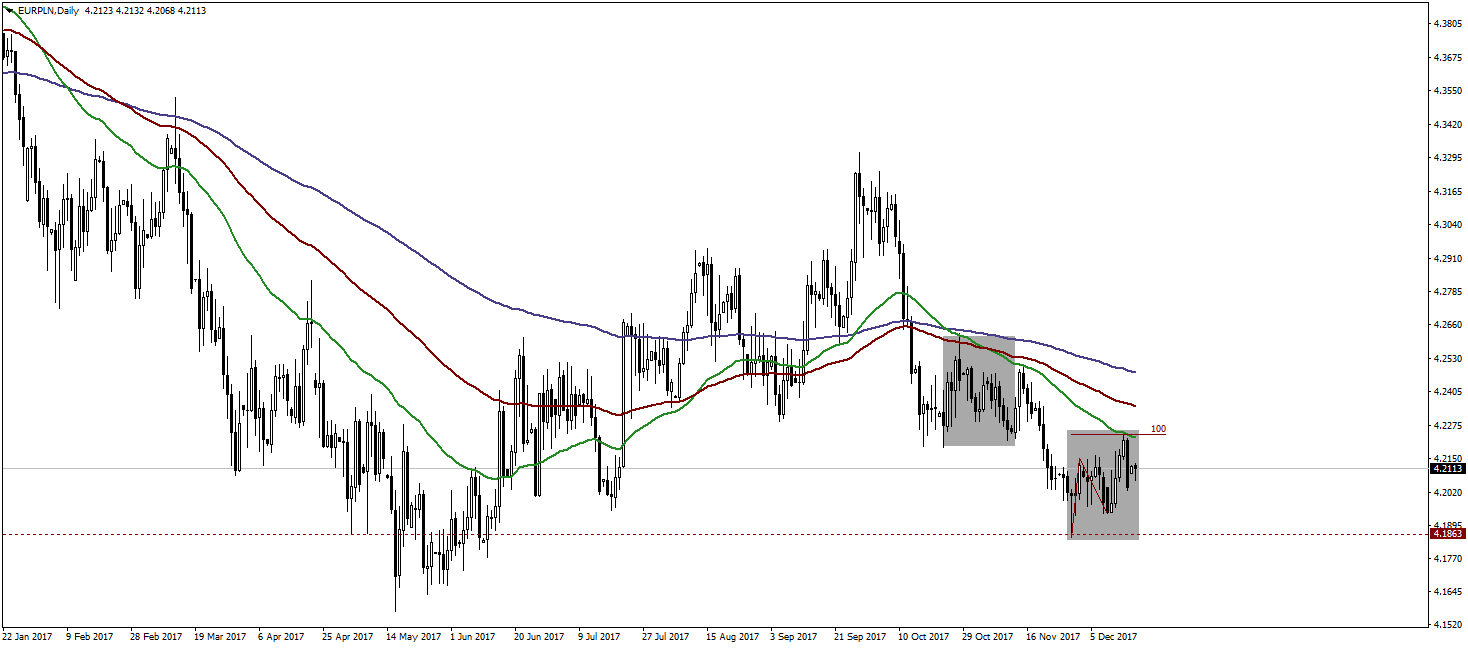Click the 100 level label
Viewport: 1468px width, 648px height.
click(x=1158, y=428)
